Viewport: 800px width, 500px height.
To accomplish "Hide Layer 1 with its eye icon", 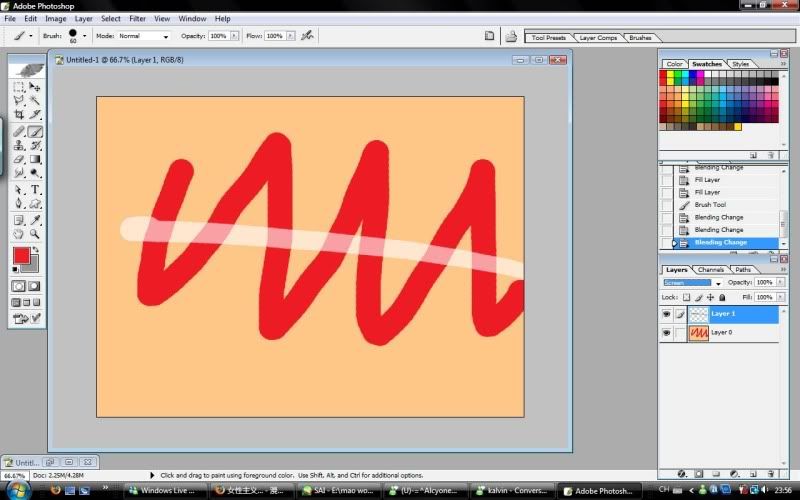I will (x=666, y=314).
